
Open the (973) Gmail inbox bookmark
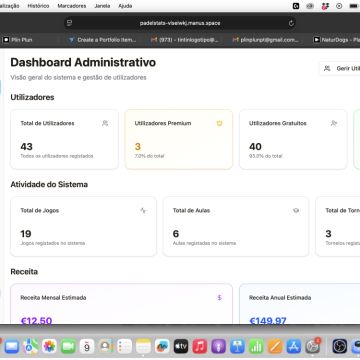[185, 40]
